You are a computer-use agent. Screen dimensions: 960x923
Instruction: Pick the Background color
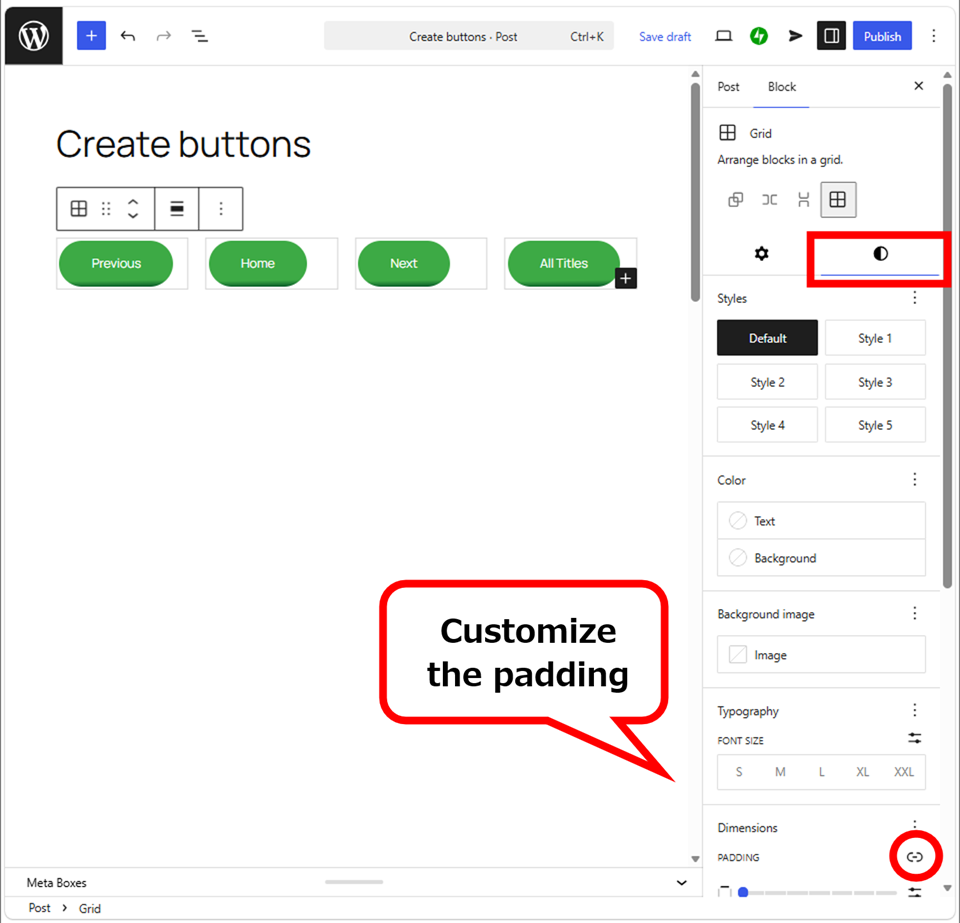pos(821,558)
